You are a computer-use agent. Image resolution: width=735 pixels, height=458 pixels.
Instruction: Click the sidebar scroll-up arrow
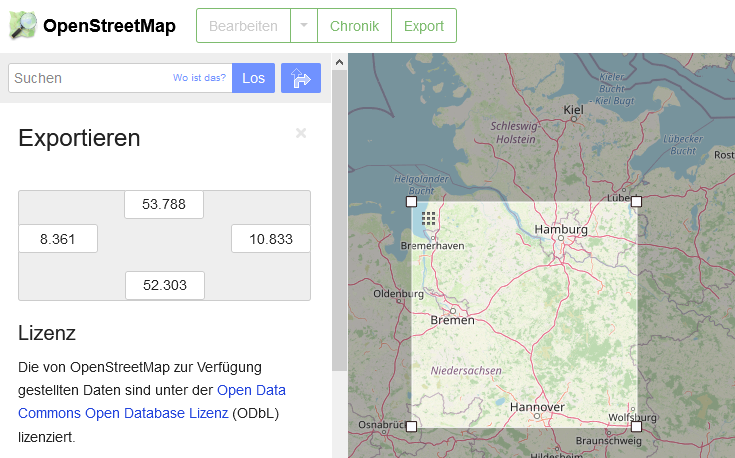pyautogui.click(x=339, y=62)
